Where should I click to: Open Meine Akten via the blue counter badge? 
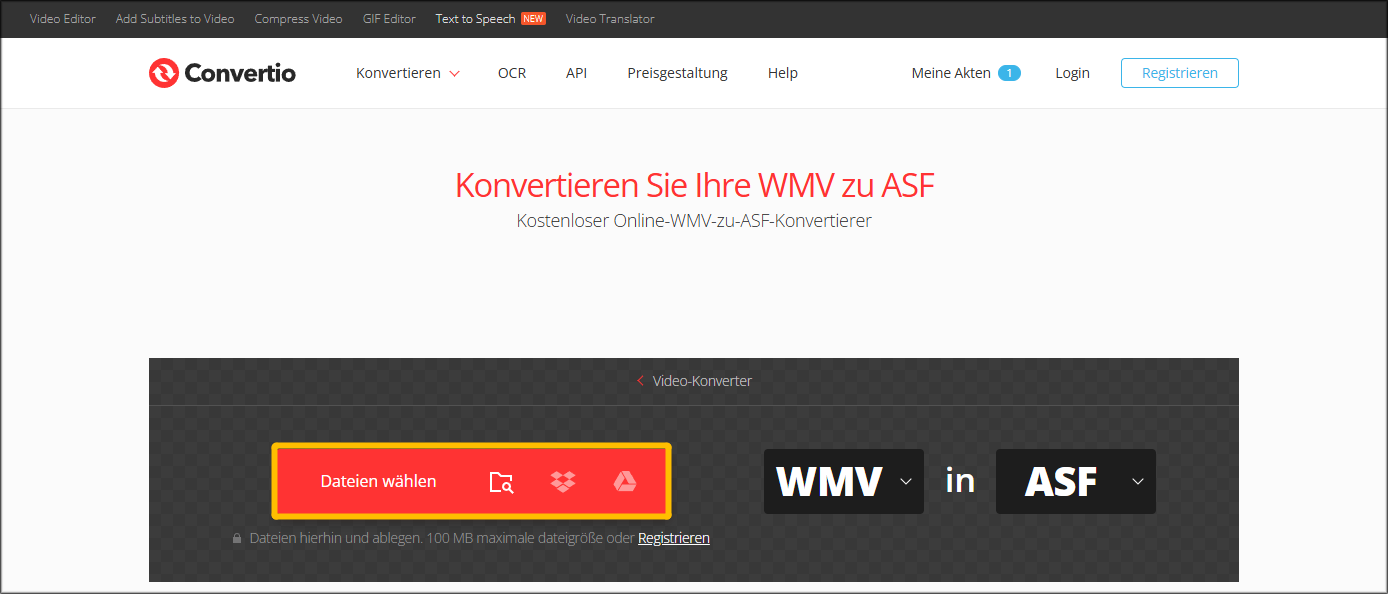1010,72
